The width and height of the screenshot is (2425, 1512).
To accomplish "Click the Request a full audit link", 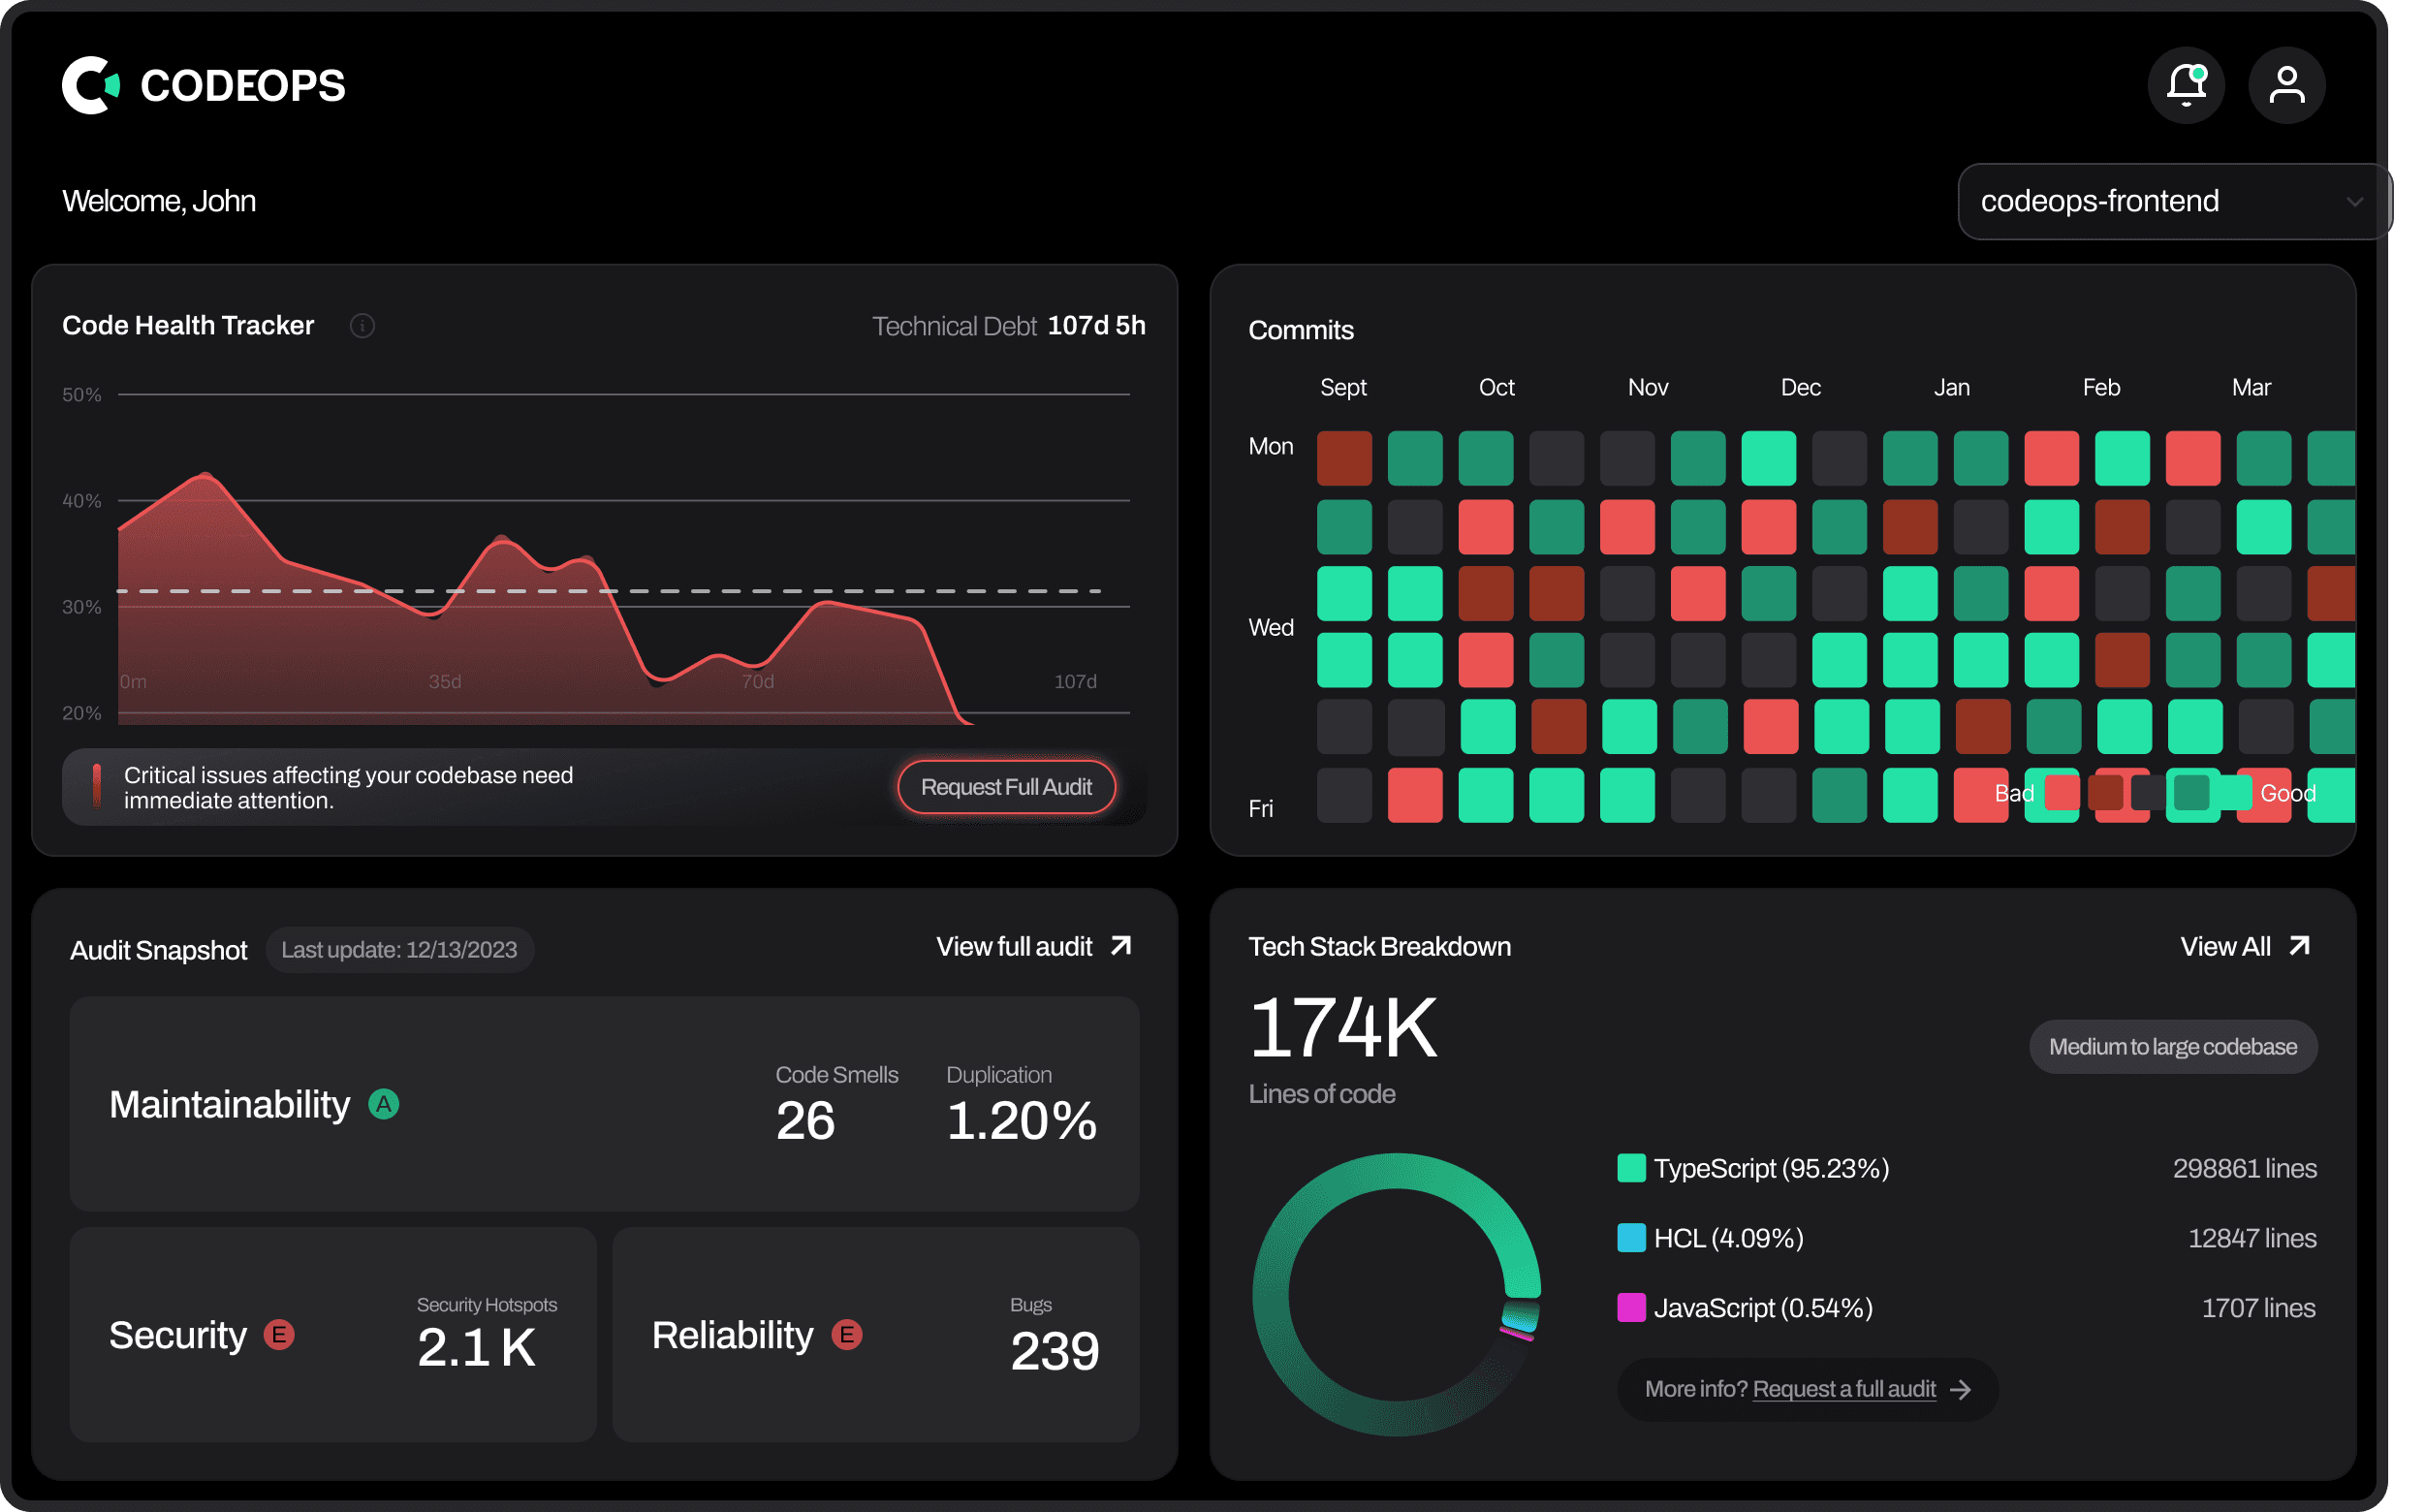I will click(x=1844, y=1389).
